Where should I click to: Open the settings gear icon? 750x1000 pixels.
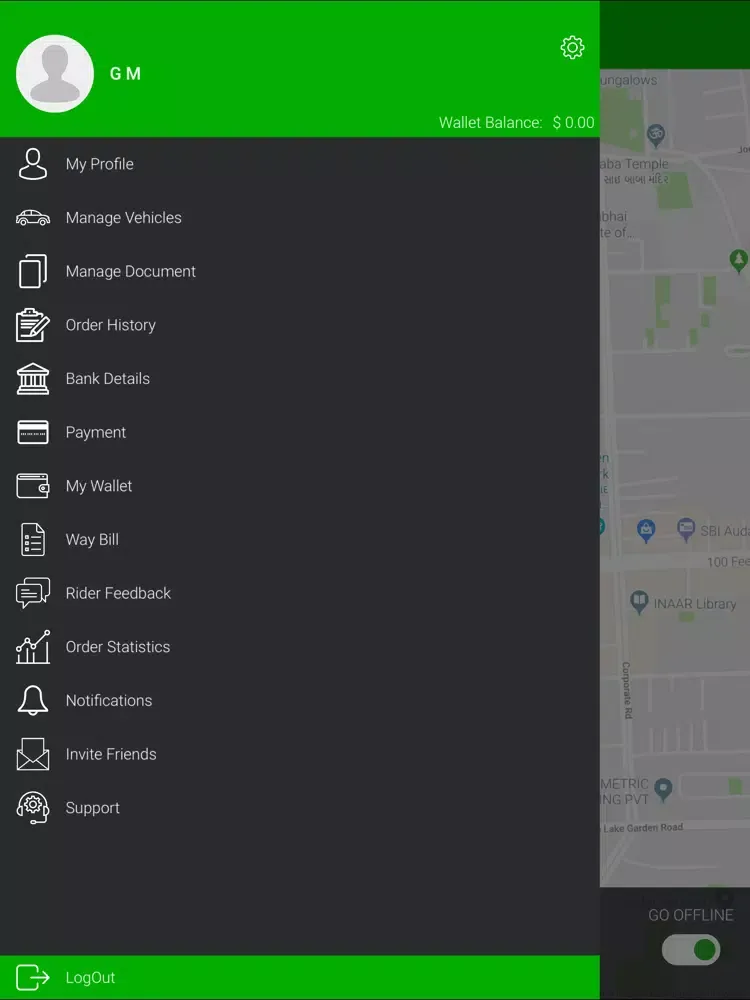(572, 47)
